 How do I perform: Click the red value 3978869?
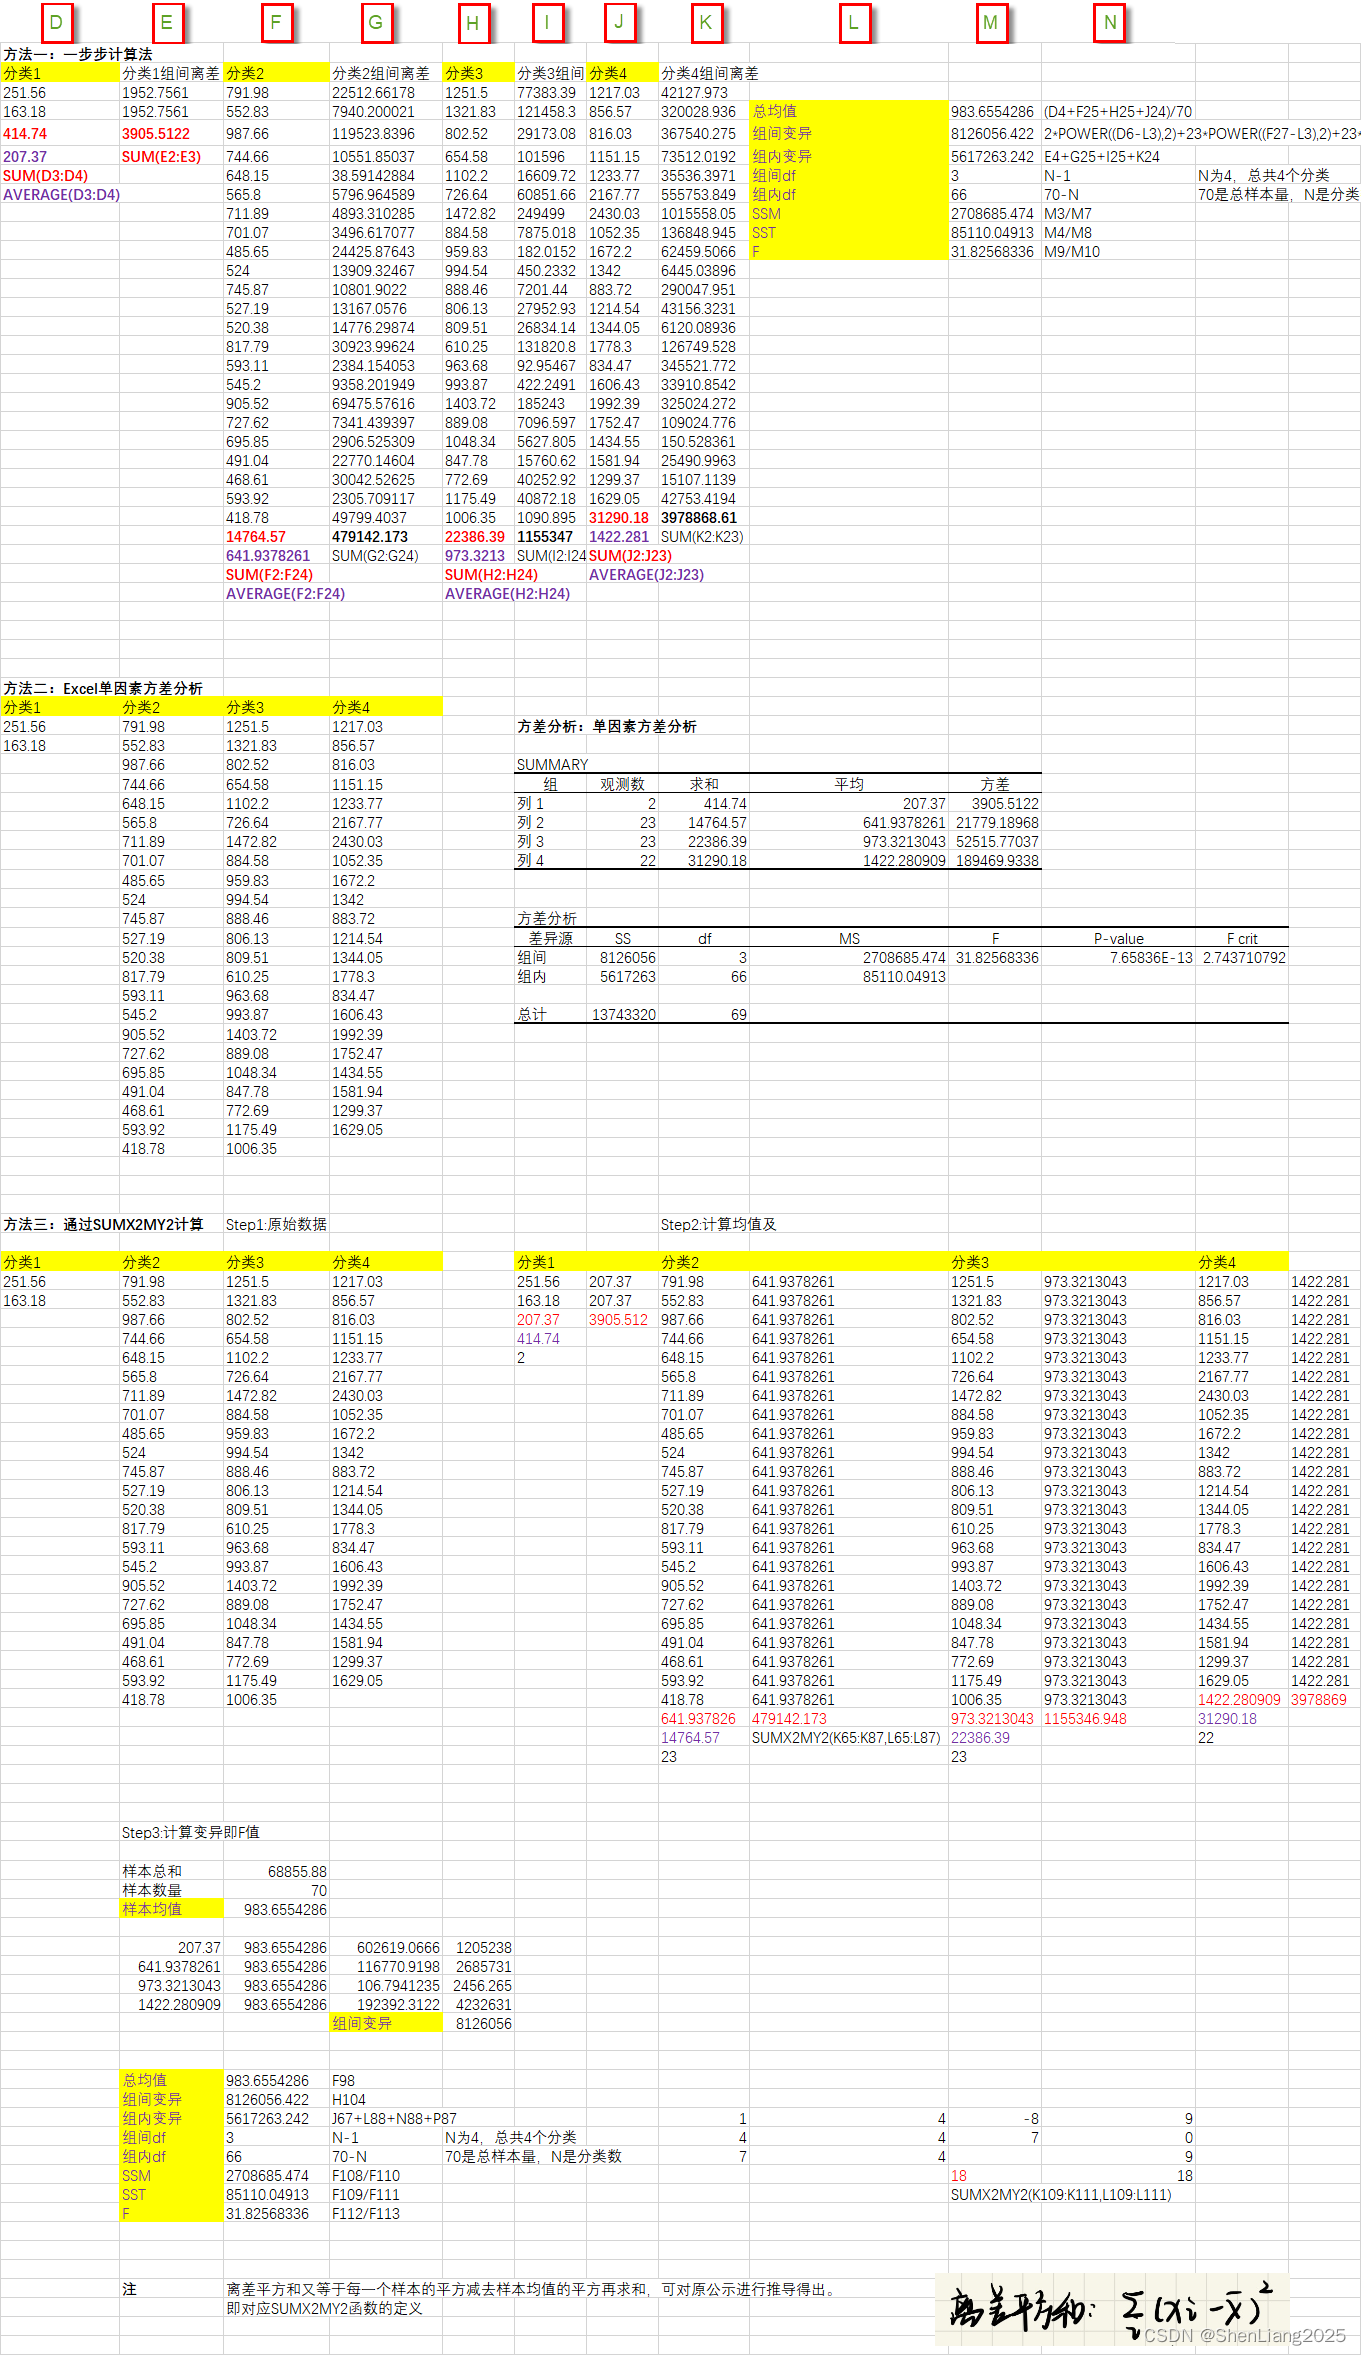pyautogui.click(x=1319, y=1699)
